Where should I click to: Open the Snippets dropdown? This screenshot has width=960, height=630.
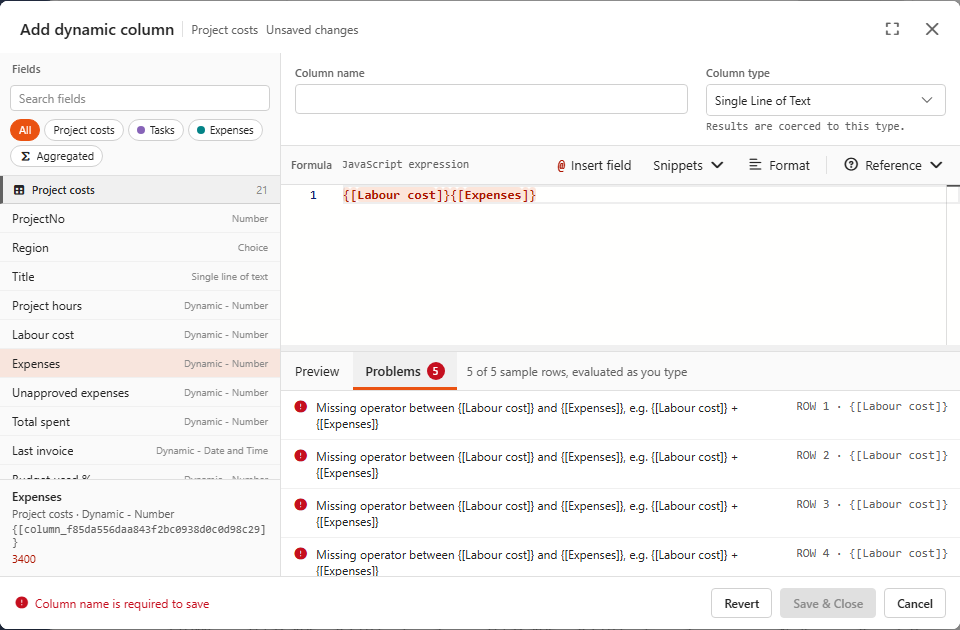pyautogui.click(x=688, y=165)
